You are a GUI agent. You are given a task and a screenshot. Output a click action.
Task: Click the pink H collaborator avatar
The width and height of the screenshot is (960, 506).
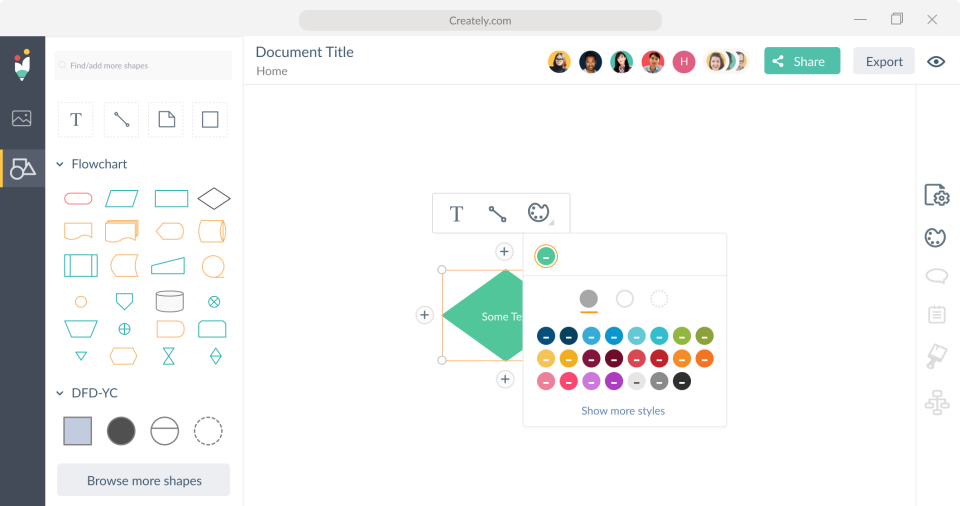point(684,62)
